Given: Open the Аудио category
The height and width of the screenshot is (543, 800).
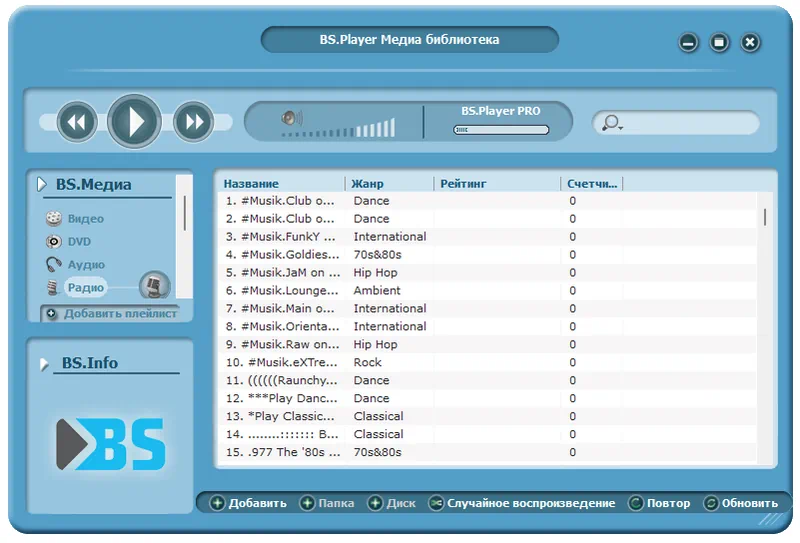Looking at the screenshot, I should pyautogui.click(x=86, y=264).
